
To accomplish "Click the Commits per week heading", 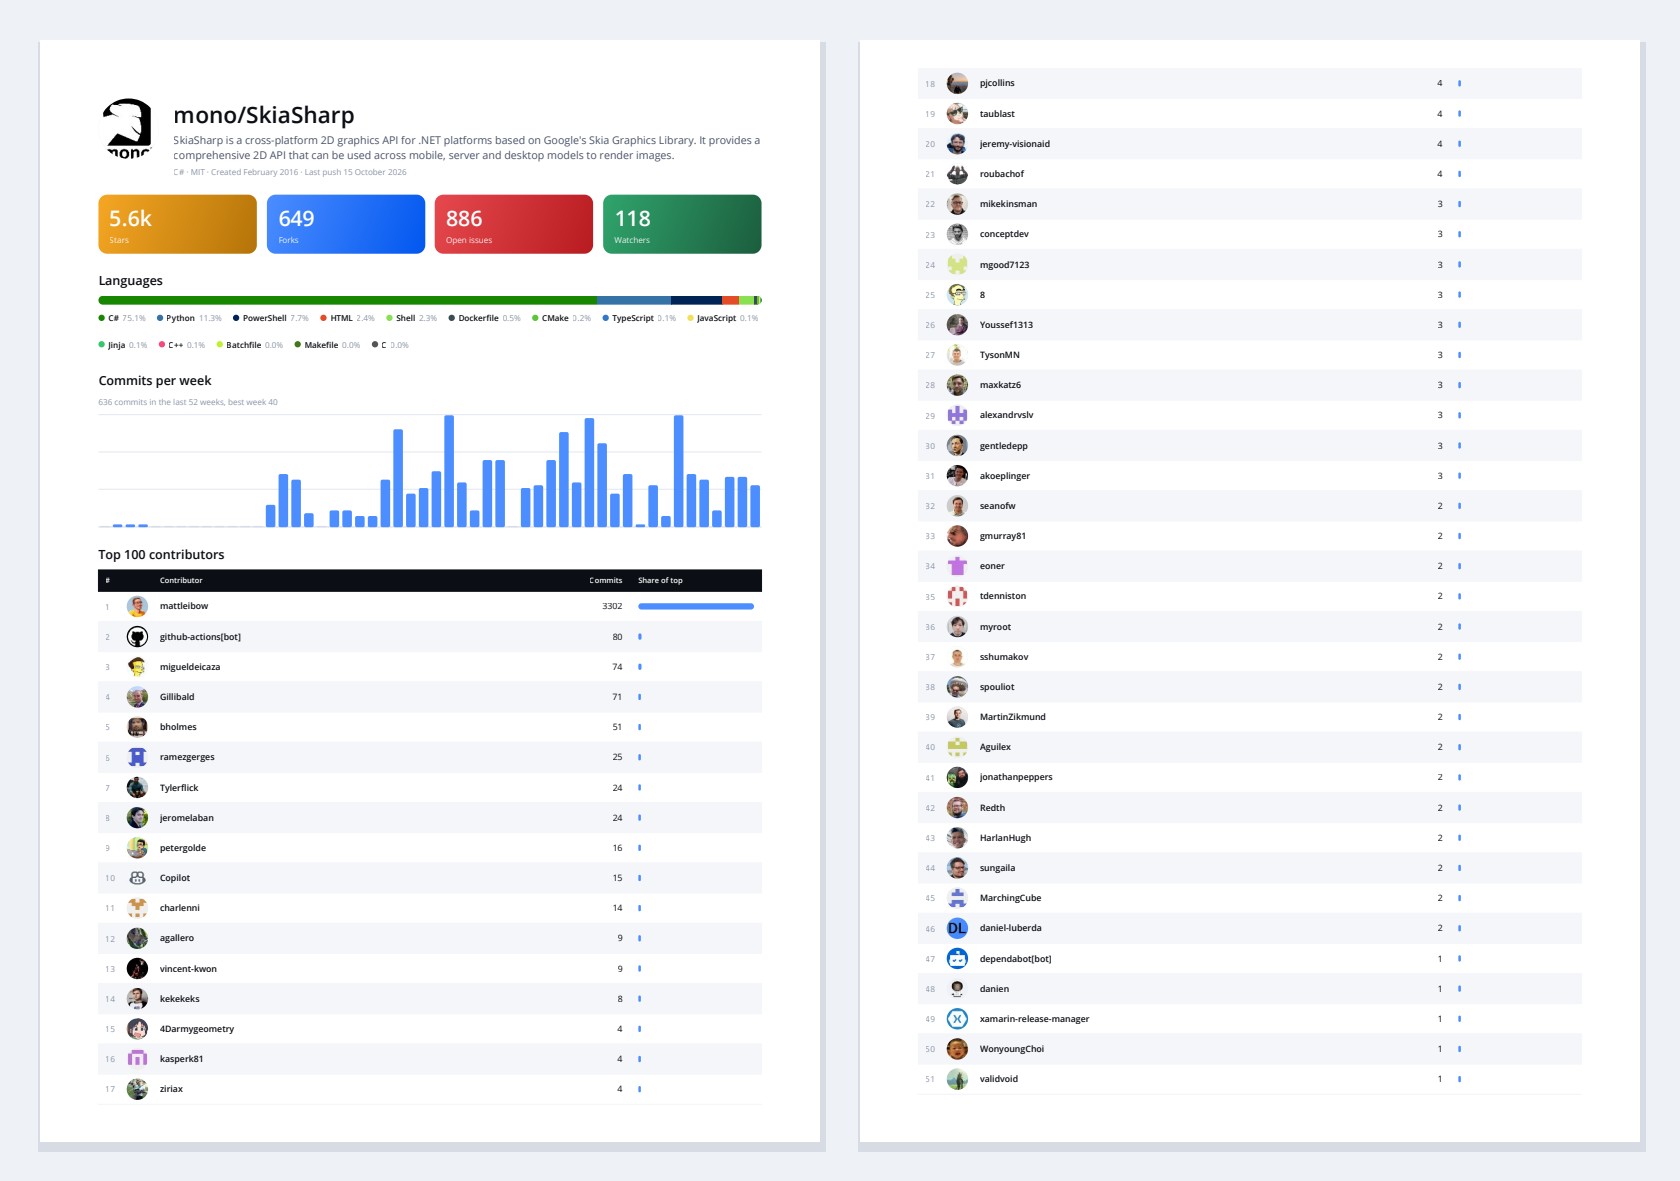I will coord(155,381).
